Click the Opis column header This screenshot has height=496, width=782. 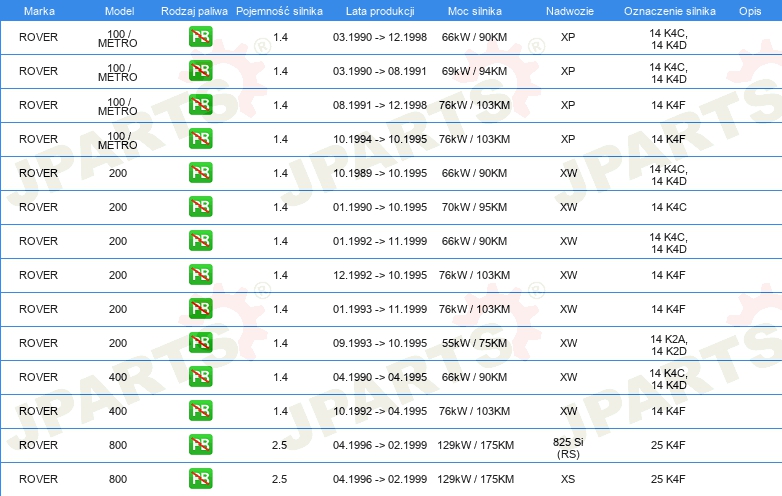pyautogui.click(x=750, y=11)
